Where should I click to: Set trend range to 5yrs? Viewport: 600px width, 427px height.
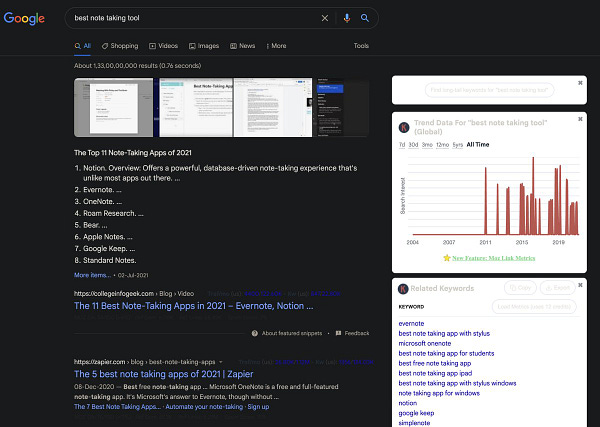coord(458,145)
